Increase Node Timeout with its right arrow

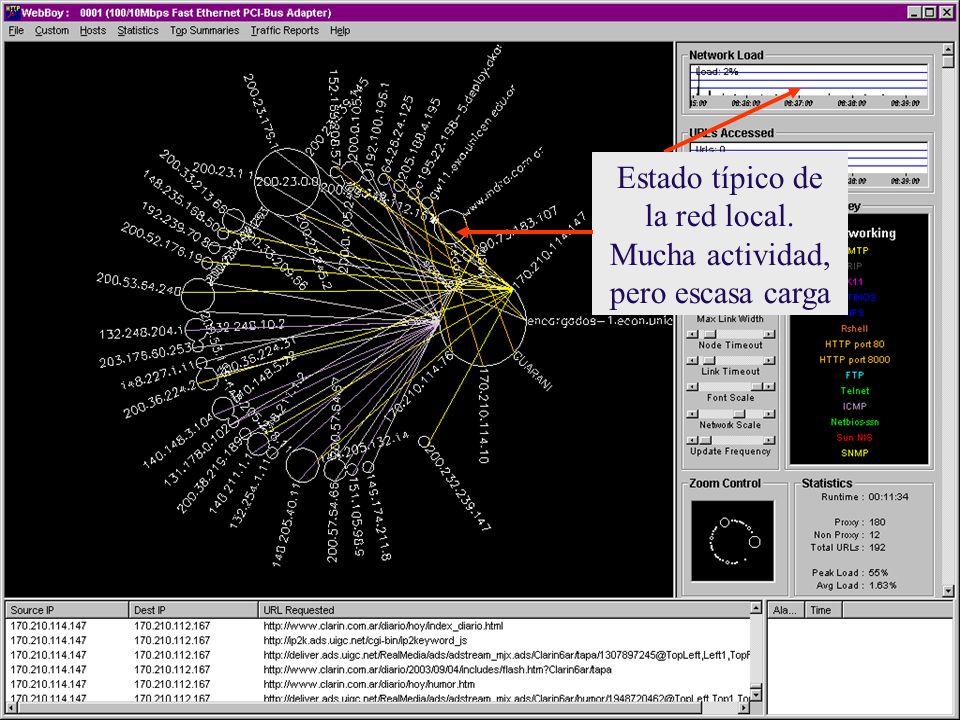coord(769,334)
